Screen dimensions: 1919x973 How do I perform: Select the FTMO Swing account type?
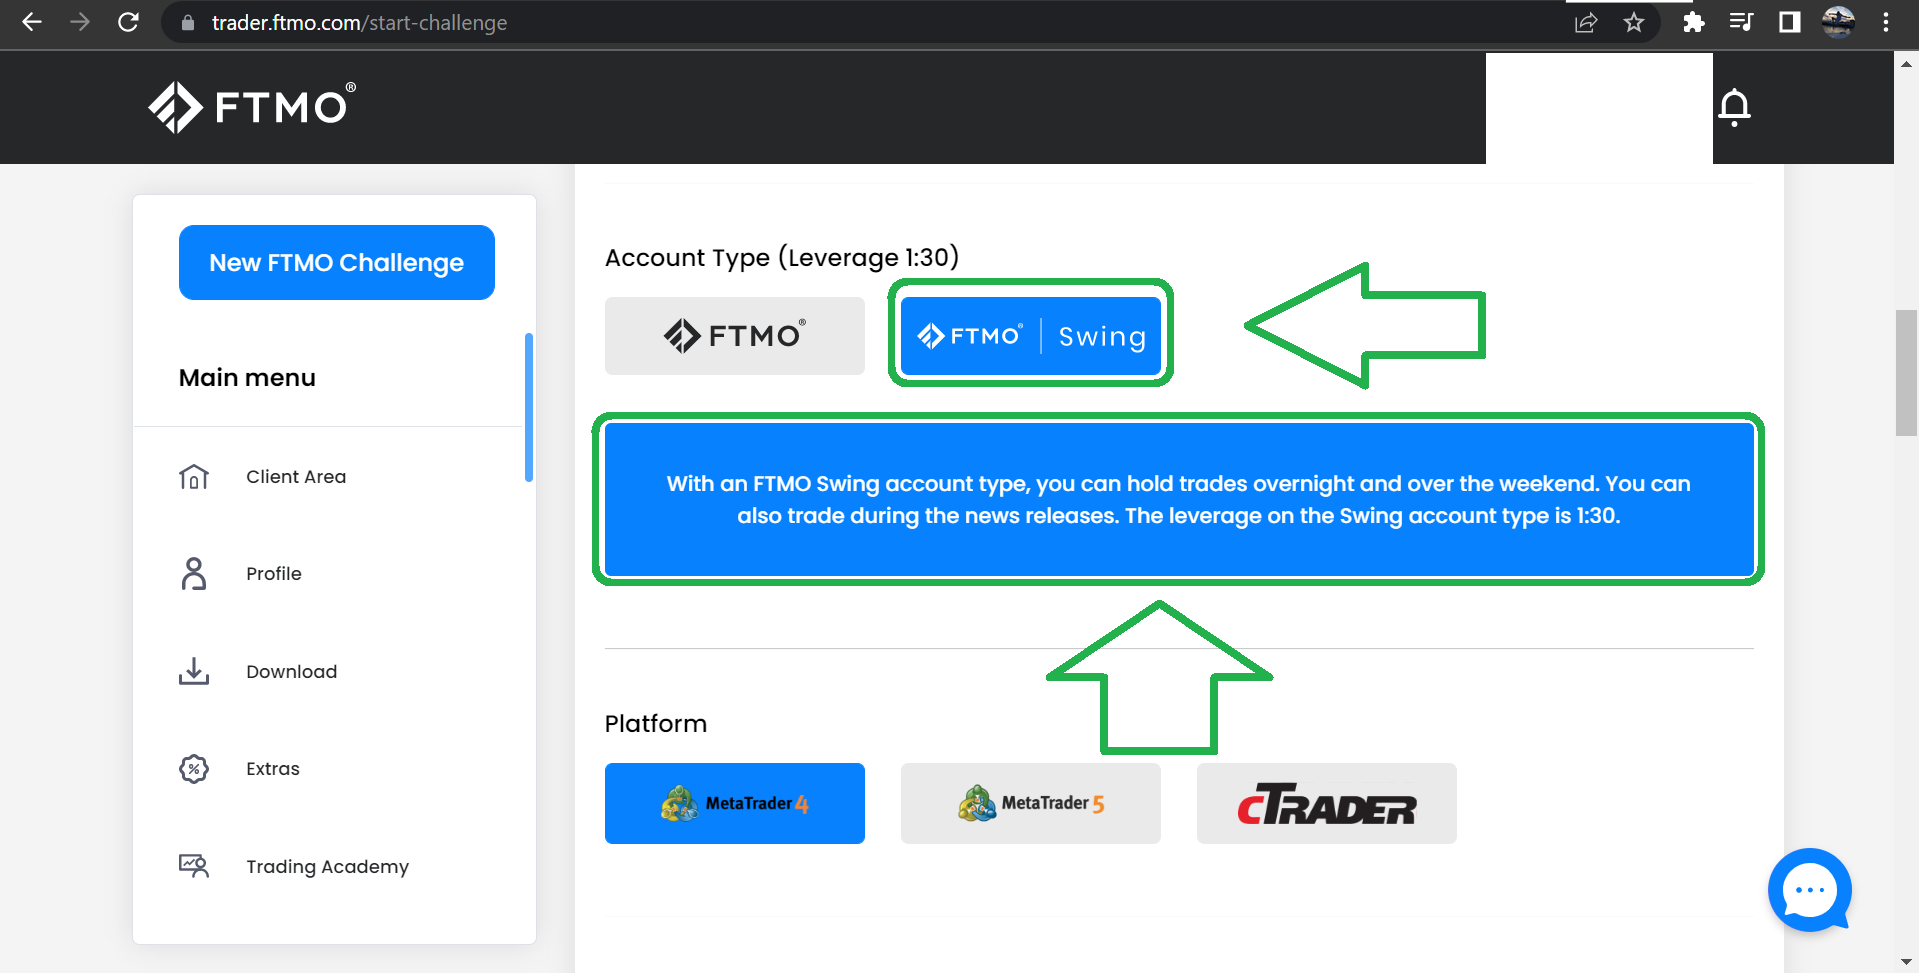click(1031, 336)
